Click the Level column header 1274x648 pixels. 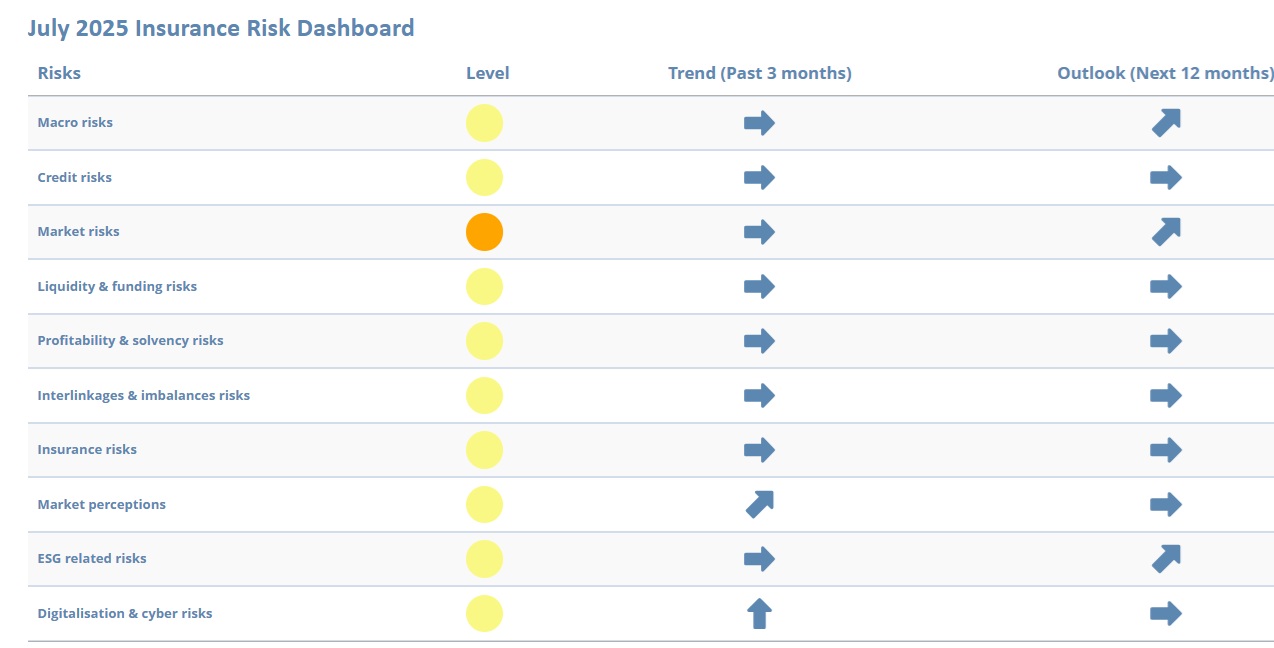(487, 73)
